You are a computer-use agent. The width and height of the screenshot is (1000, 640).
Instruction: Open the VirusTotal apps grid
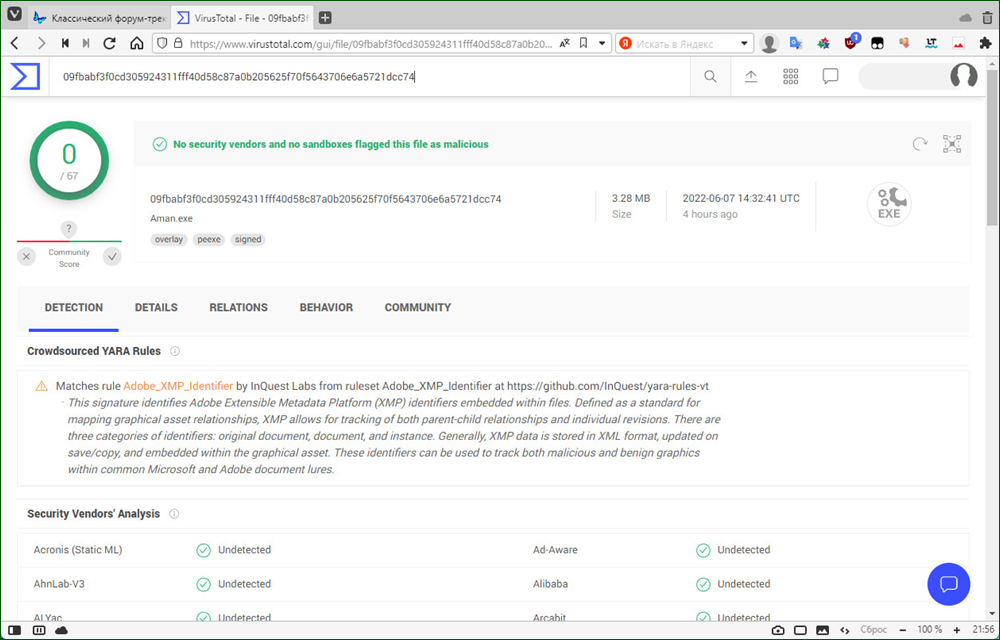coord(790,76)
